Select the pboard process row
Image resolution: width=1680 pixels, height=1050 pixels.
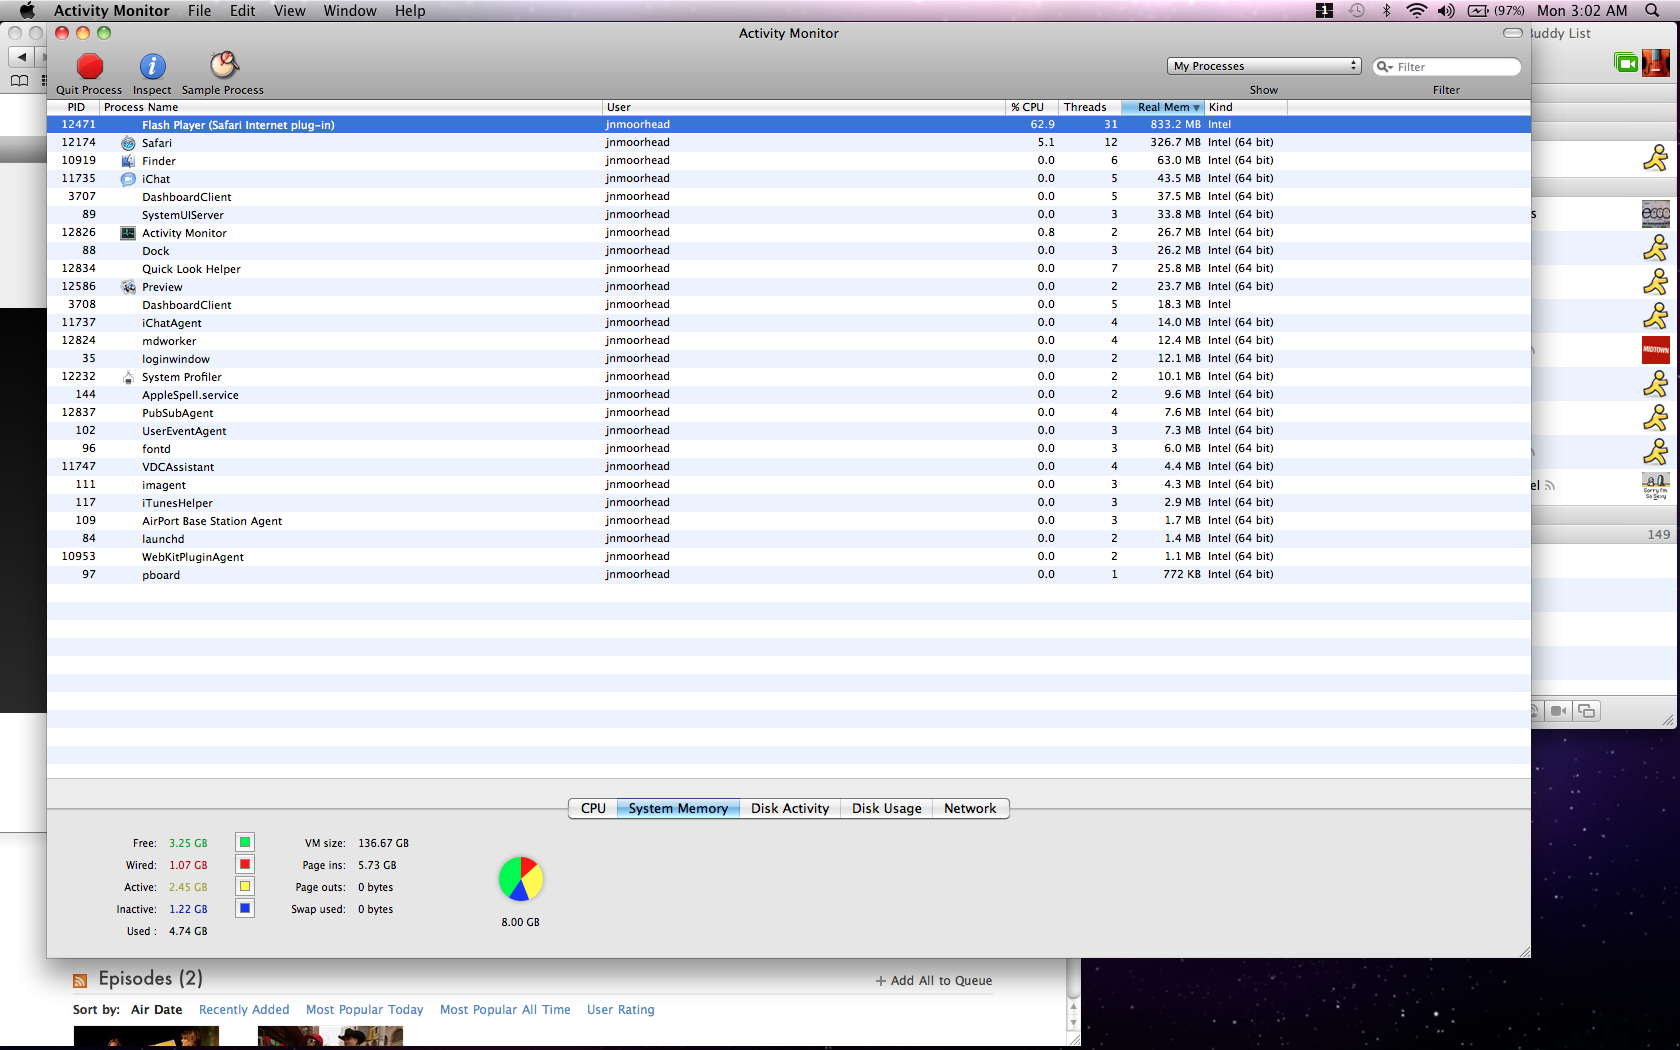pos(788,575)
